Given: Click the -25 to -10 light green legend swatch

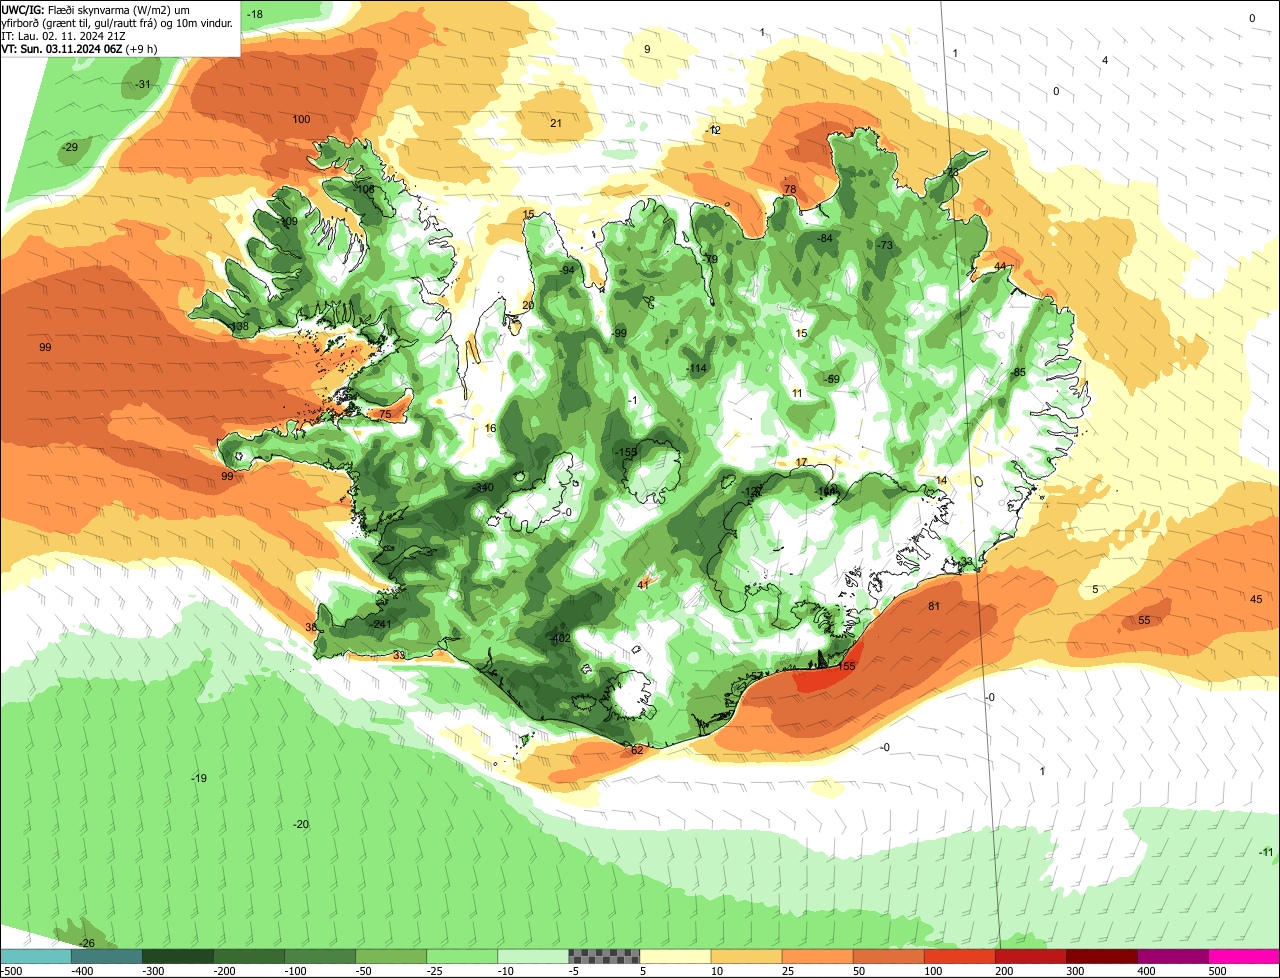Looking at the screenshot, I should pyautogui.click(x=462, y=956).
